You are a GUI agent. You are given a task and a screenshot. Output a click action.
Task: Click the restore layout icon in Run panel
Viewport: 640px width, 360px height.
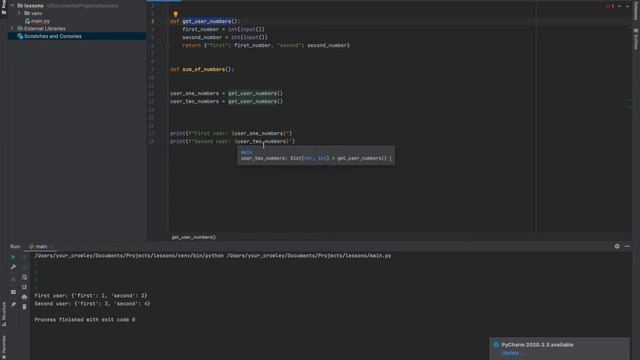[13, 292]
